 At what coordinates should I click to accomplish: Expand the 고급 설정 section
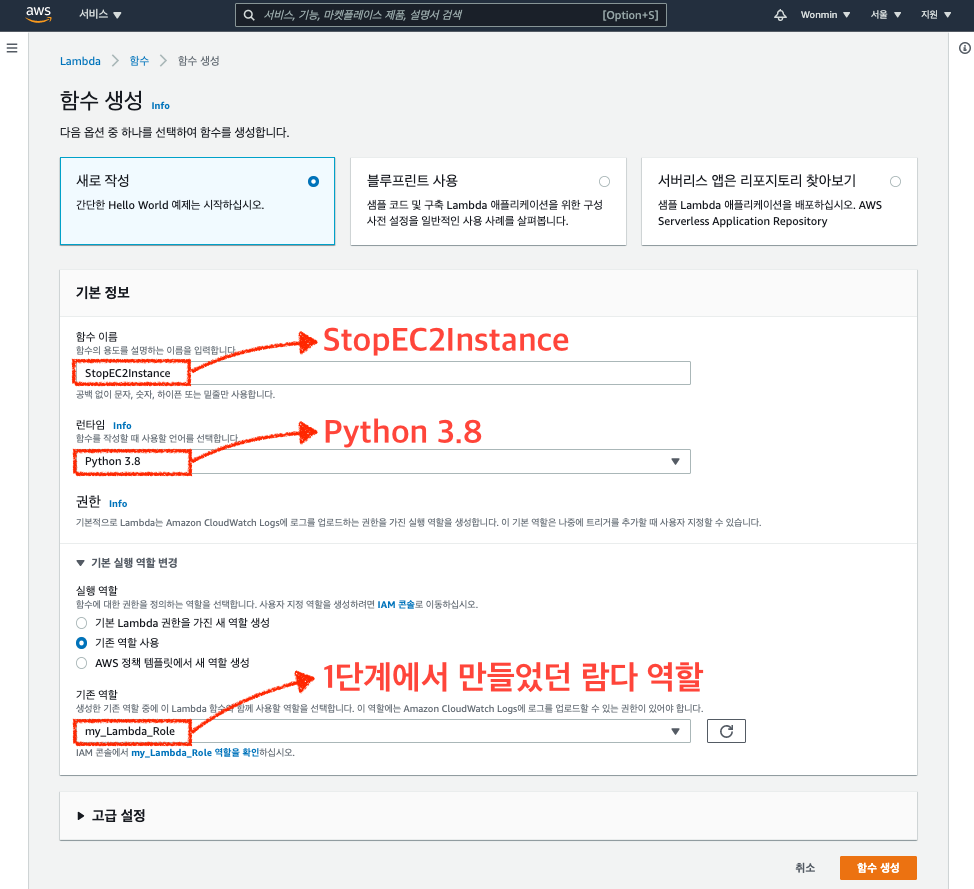[x=112, y=816]
